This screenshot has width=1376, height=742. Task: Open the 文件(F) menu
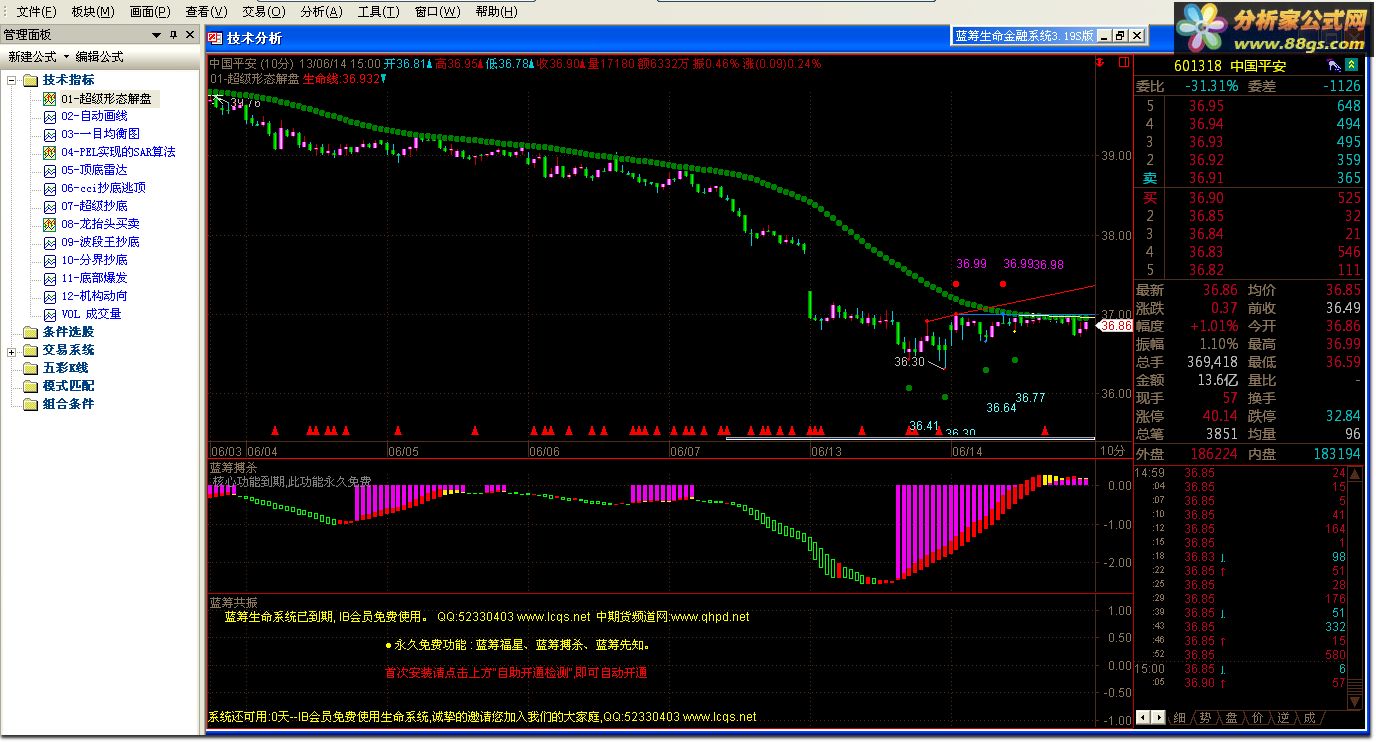pyautogui.click(x=37, y=12)
